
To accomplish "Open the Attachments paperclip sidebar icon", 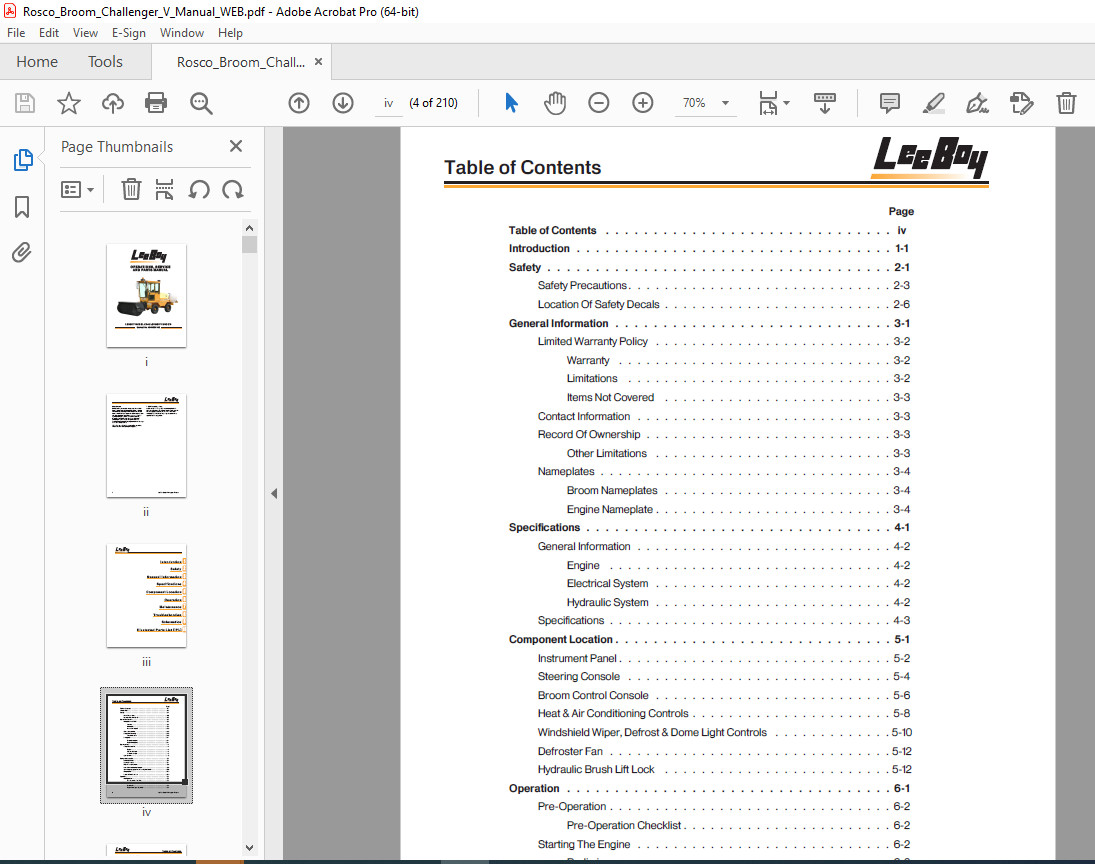I will [22, 252].
